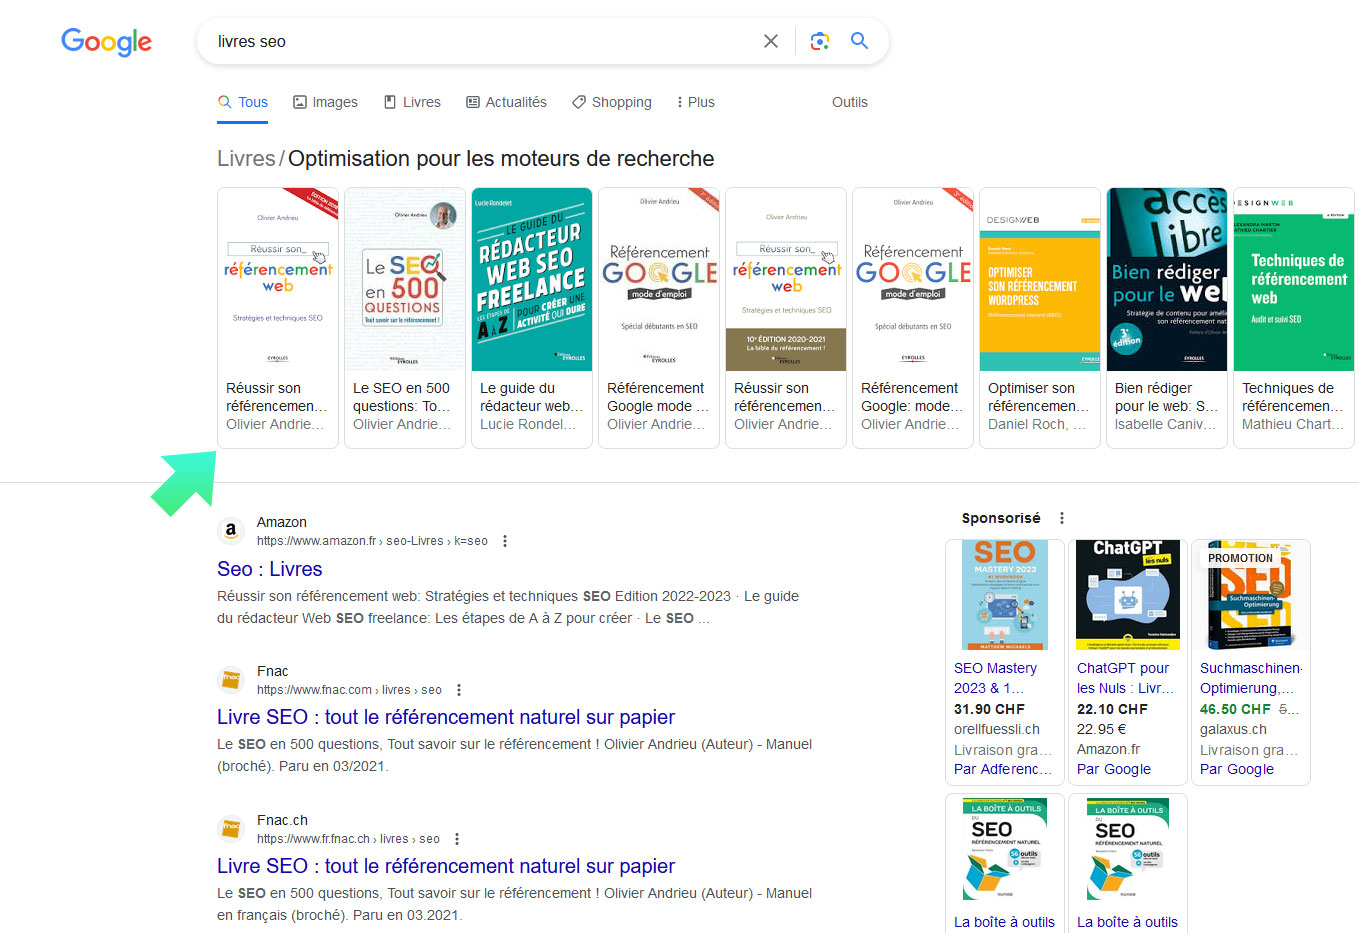Select 'Optimiser son référencement' by Daniel Roch
Viewport: 1359px width, 933px height.
pyautogui.click(x=1040, y=318)
